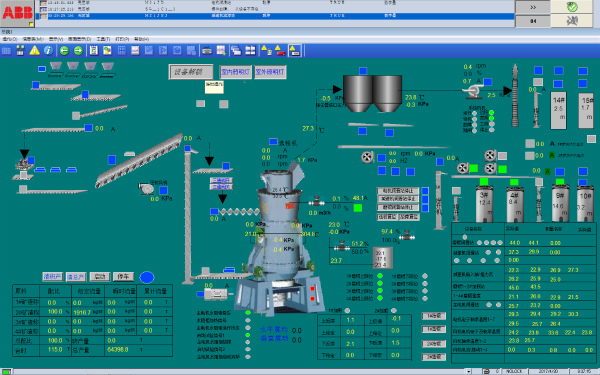
Task: Acknowledge alarms with green checkmark button
Action: 572,7
